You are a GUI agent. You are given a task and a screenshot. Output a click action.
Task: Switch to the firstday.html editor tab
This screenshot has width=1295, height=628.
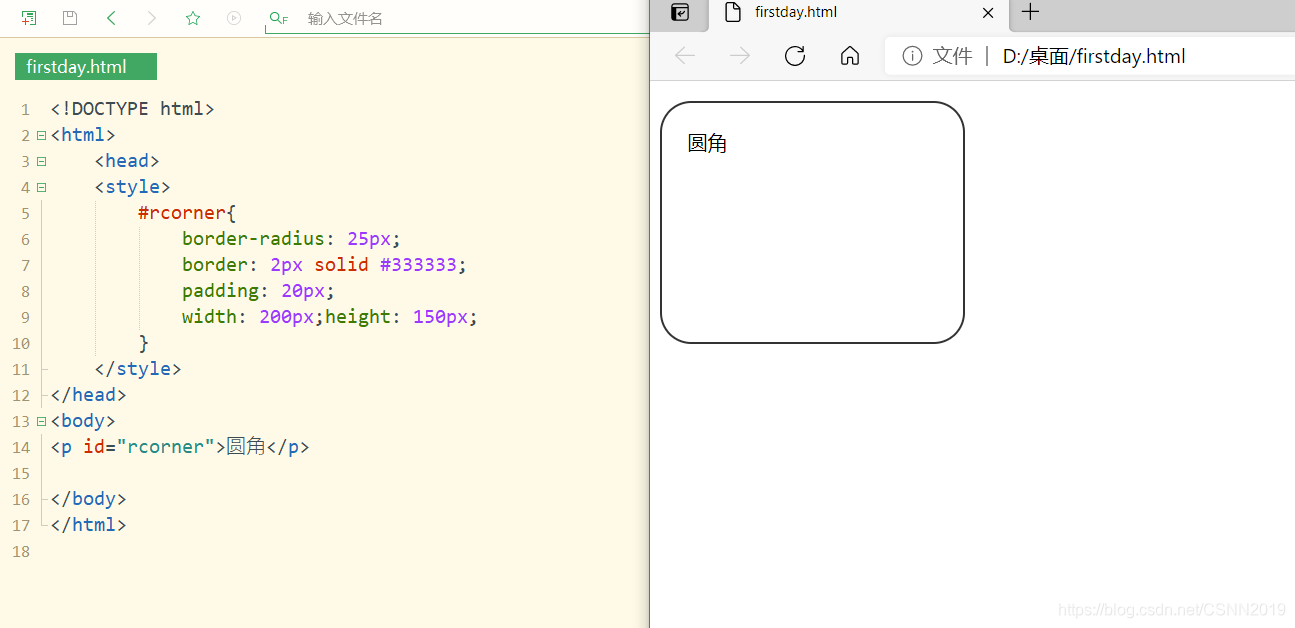coord(86,67)
